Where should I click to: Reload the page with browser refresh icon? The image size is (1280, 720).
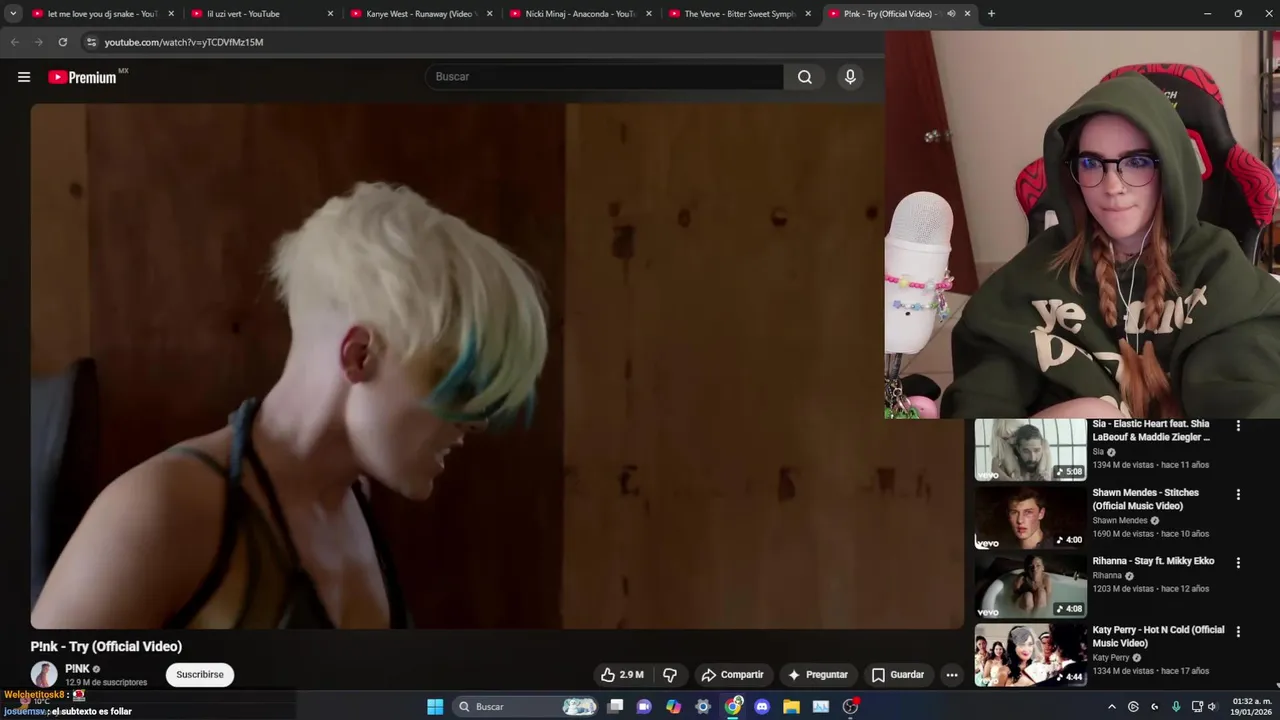63,42
